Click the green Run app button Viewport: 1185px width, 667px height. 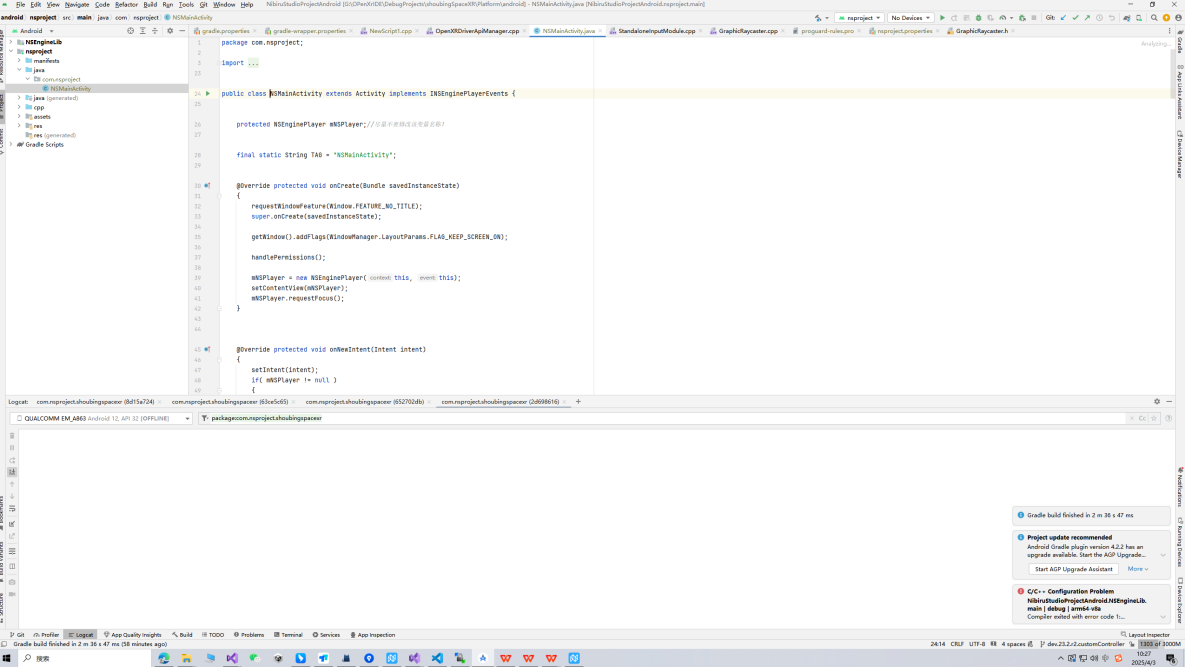coord(942,18)
